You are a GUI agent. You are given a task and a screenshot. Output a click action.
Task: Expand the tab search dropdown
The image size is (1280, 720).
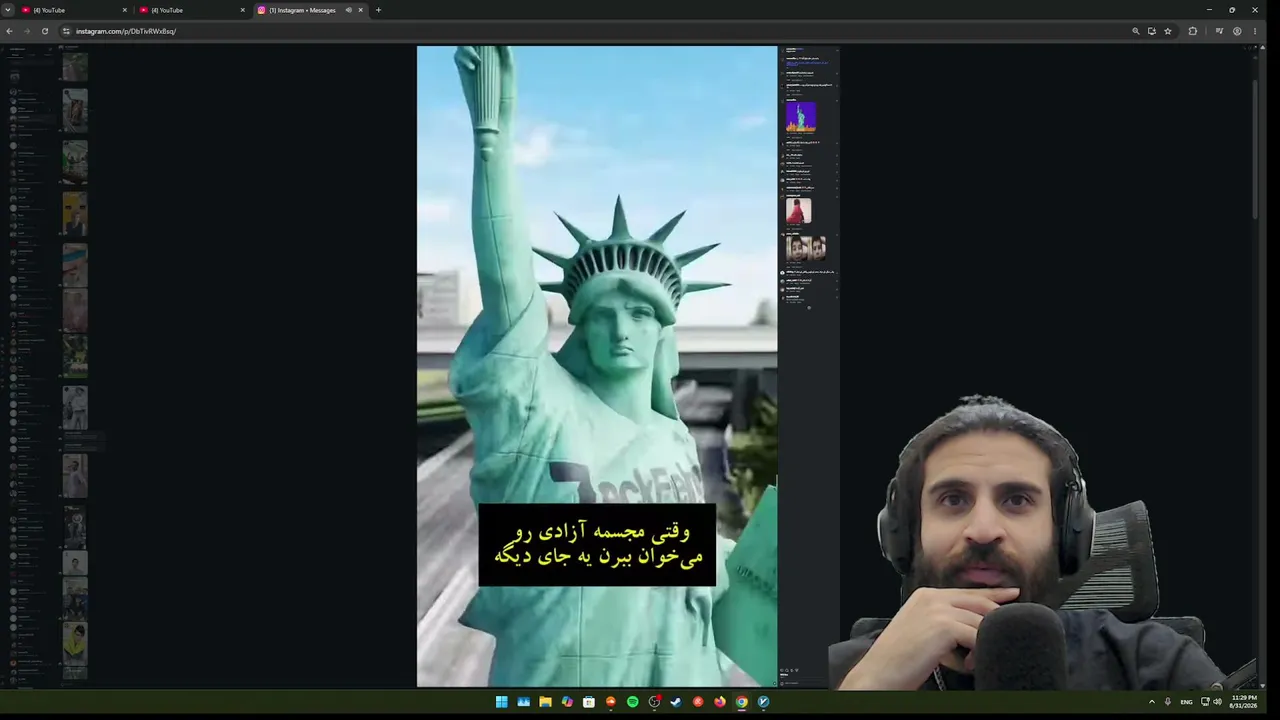7,10
